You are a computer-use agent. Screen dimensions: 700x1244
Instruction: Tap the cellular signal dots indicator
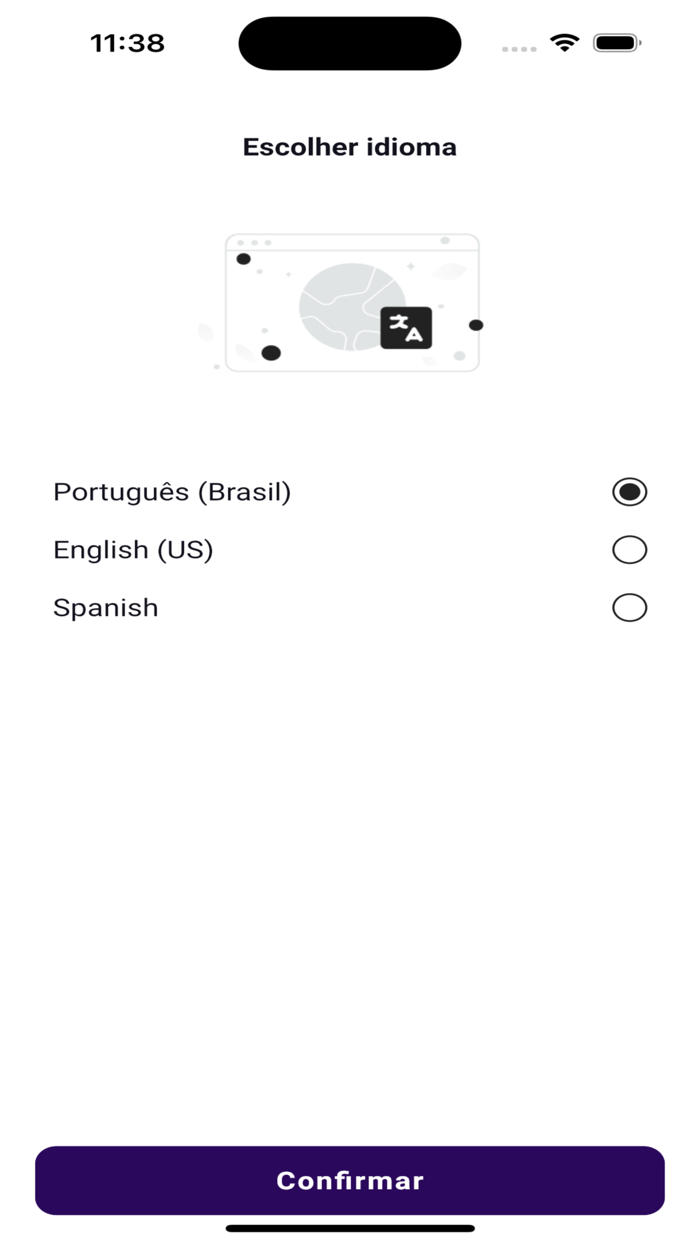pyautogui.click(x=518, y=48)
